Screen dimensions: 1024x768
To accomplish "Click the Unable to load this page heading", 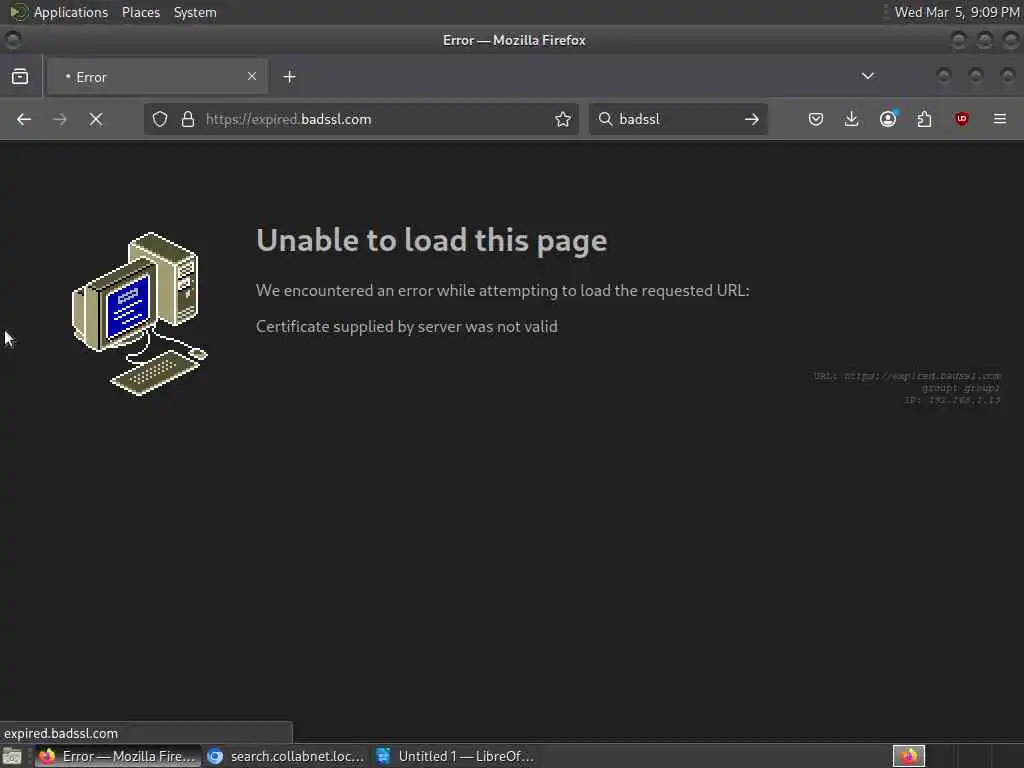I will coord(432,240).
